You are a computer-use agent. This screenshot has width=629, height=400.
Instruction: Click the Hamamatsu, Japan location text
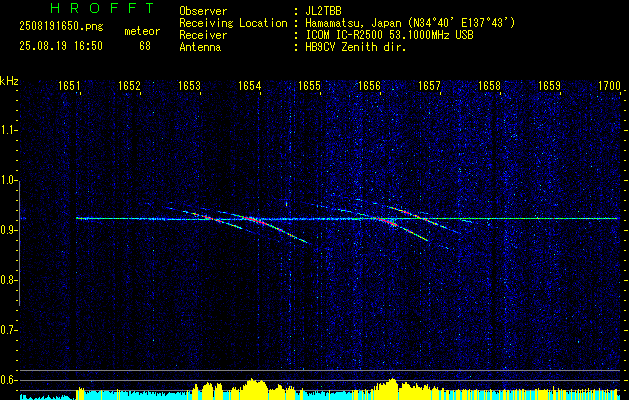(x=410, y=23)
